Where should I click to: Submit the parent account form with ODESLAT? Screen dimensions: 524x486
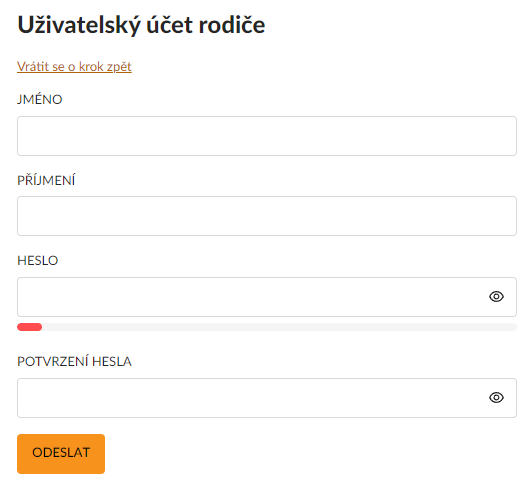[61, 454]
